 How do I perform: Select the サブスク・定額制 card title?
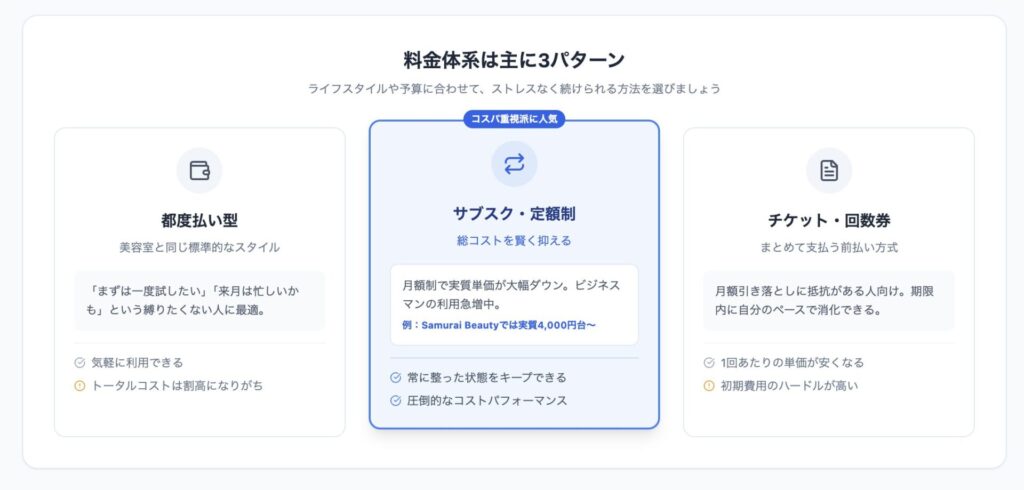514,214
